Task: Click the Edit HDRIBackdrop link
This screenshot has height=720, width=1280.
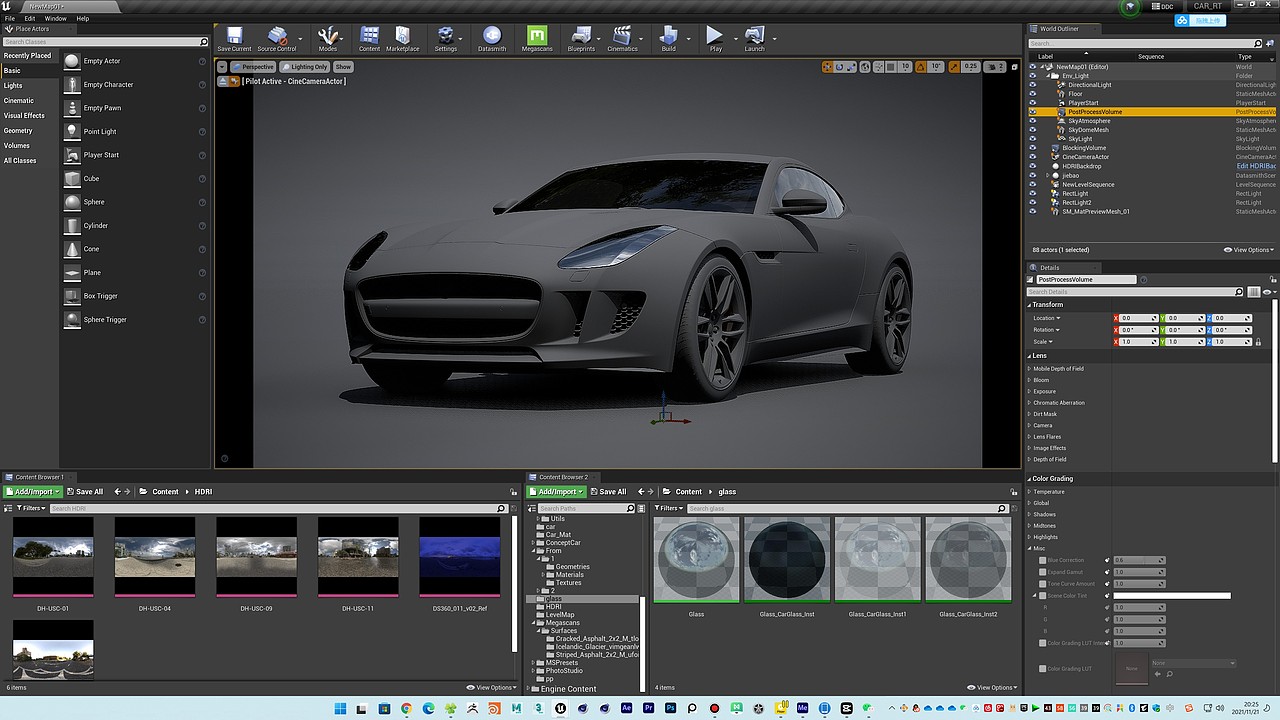Action: point(1256,166)
